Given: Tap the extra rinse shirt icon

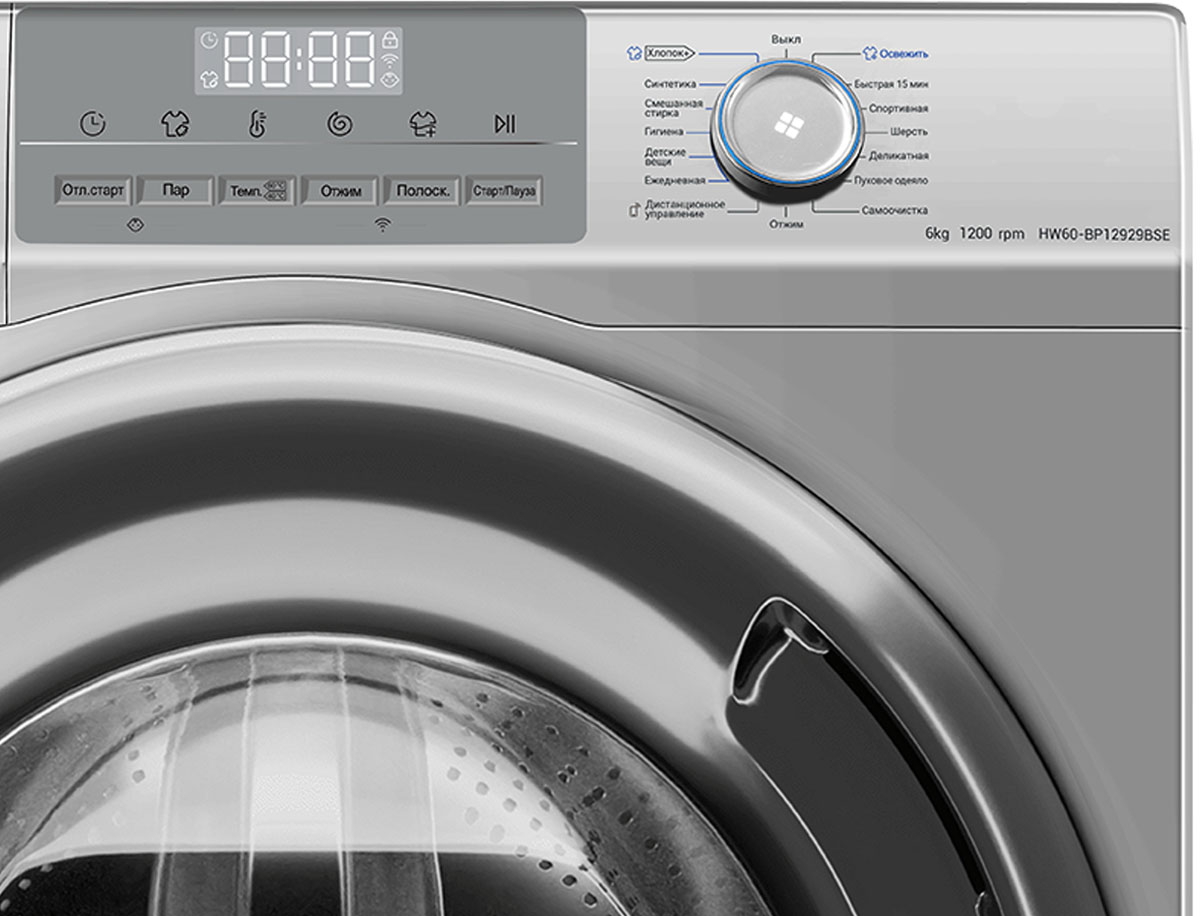Looking at the screenshot, I should [x=423, y=124].
